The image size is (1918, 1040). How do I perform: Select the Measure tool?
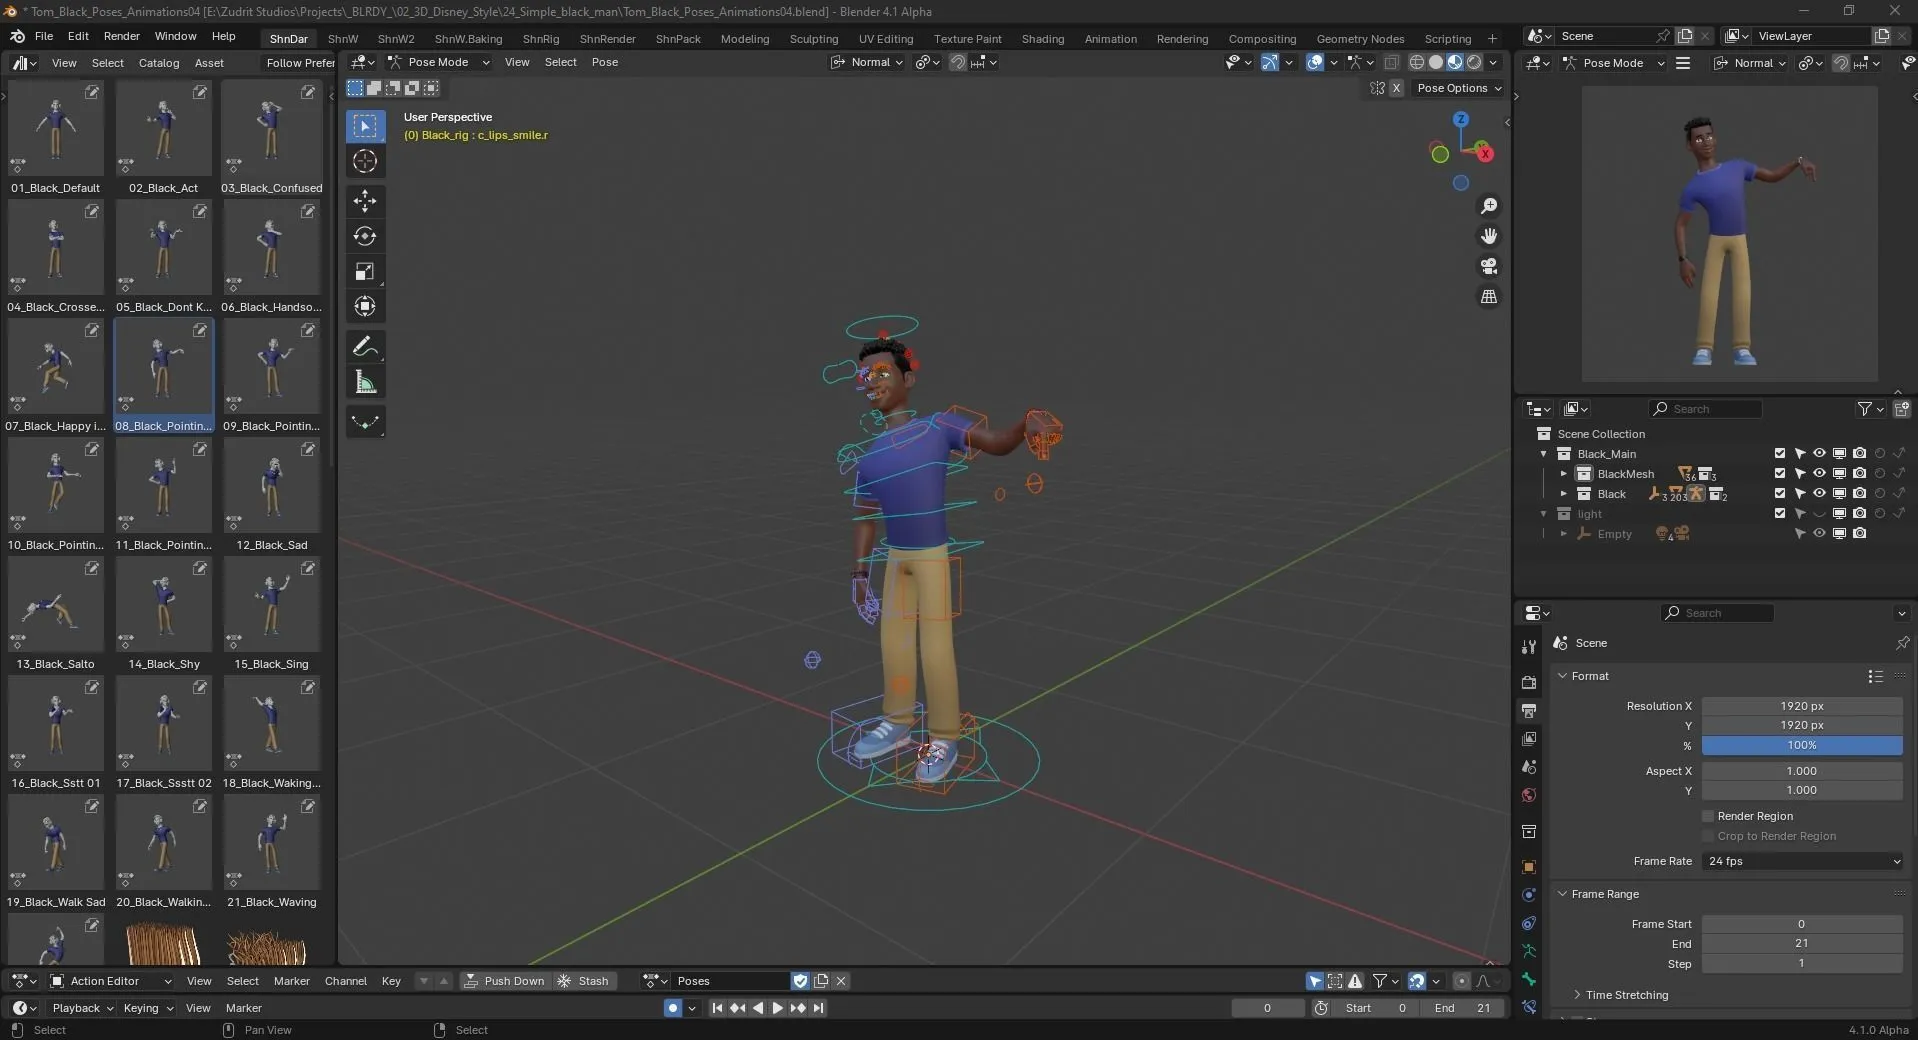pos(364,380)
